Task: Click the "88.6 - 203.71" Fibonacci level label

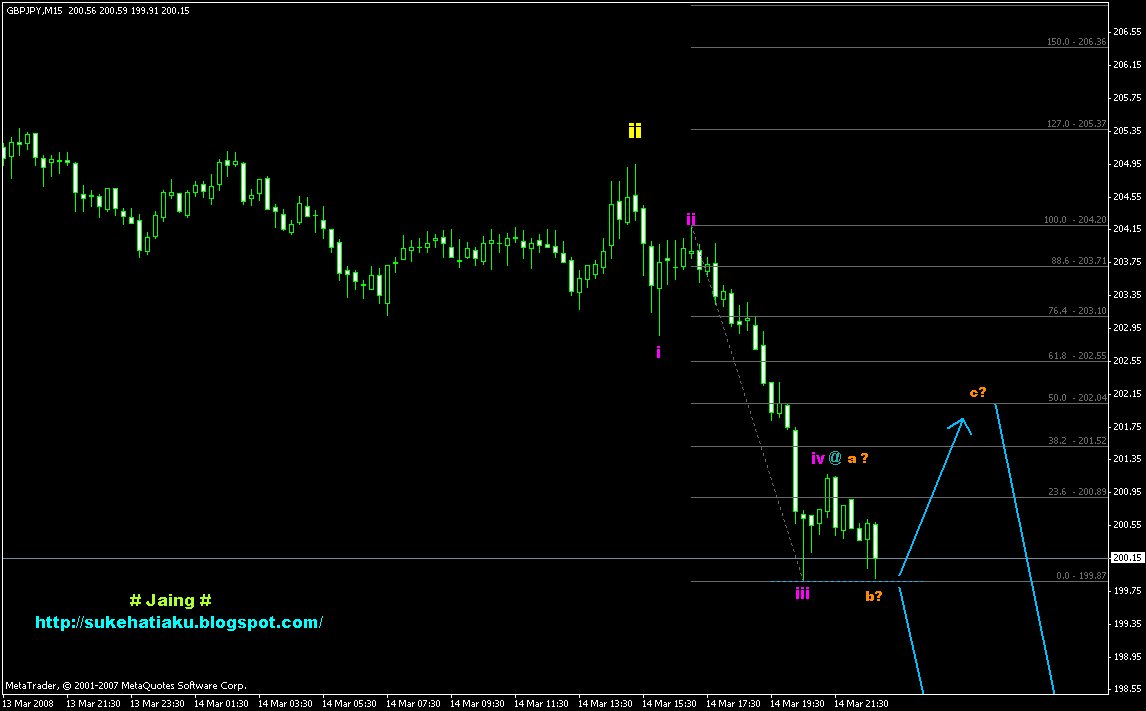Action: pos(1079,260)
